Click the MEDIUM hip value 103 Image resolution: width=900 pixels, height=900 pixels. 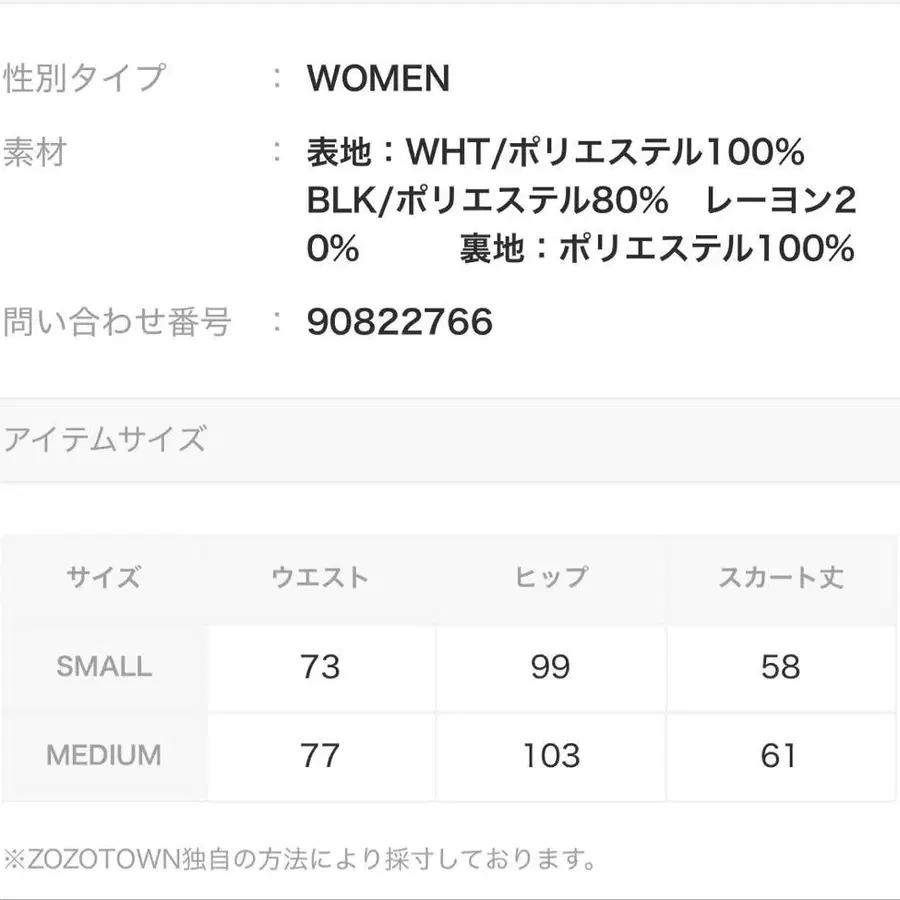click(550, 755)
